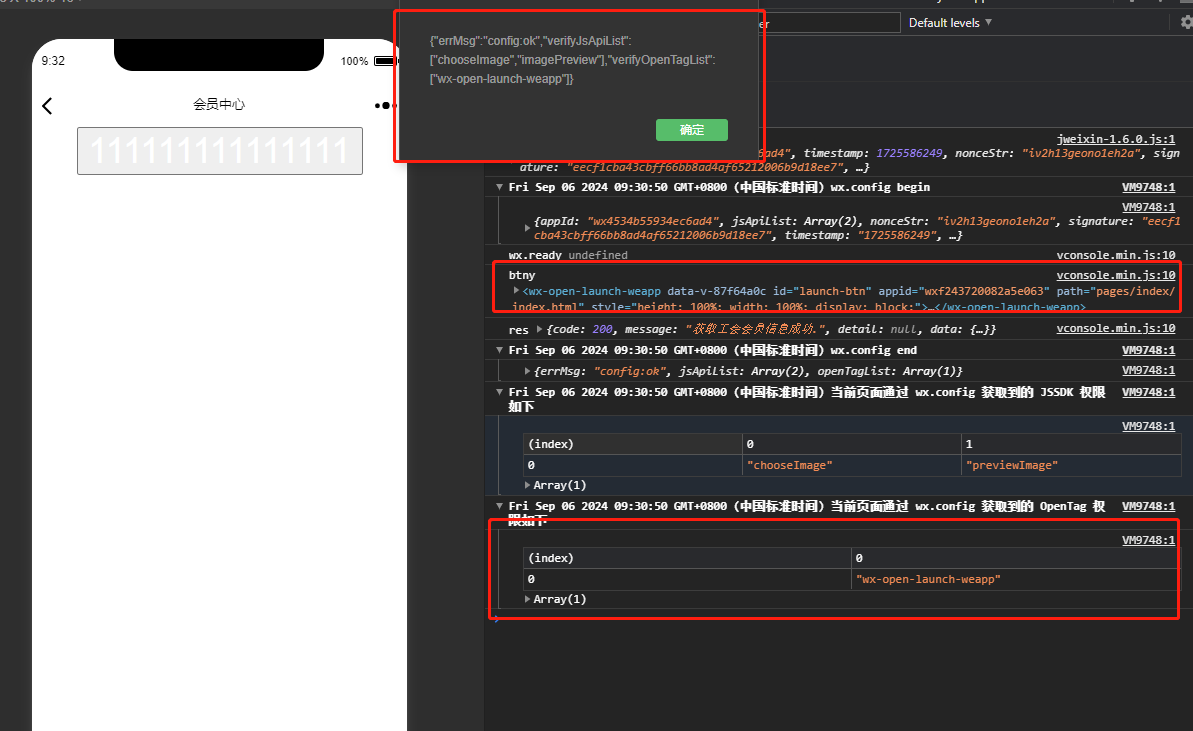Click the 会员中心 page title
This screenshot has height=731, width=1193.
[219, 104]
